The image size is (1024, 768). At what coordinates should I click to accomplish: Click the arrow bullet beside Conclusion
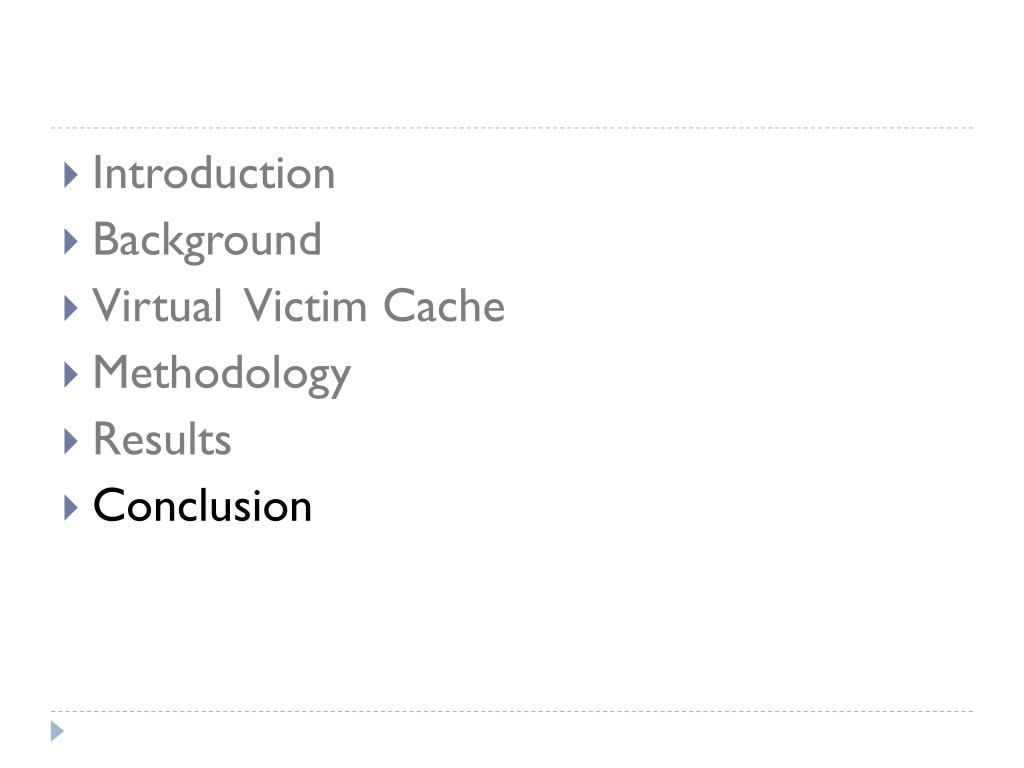point(71,508)
